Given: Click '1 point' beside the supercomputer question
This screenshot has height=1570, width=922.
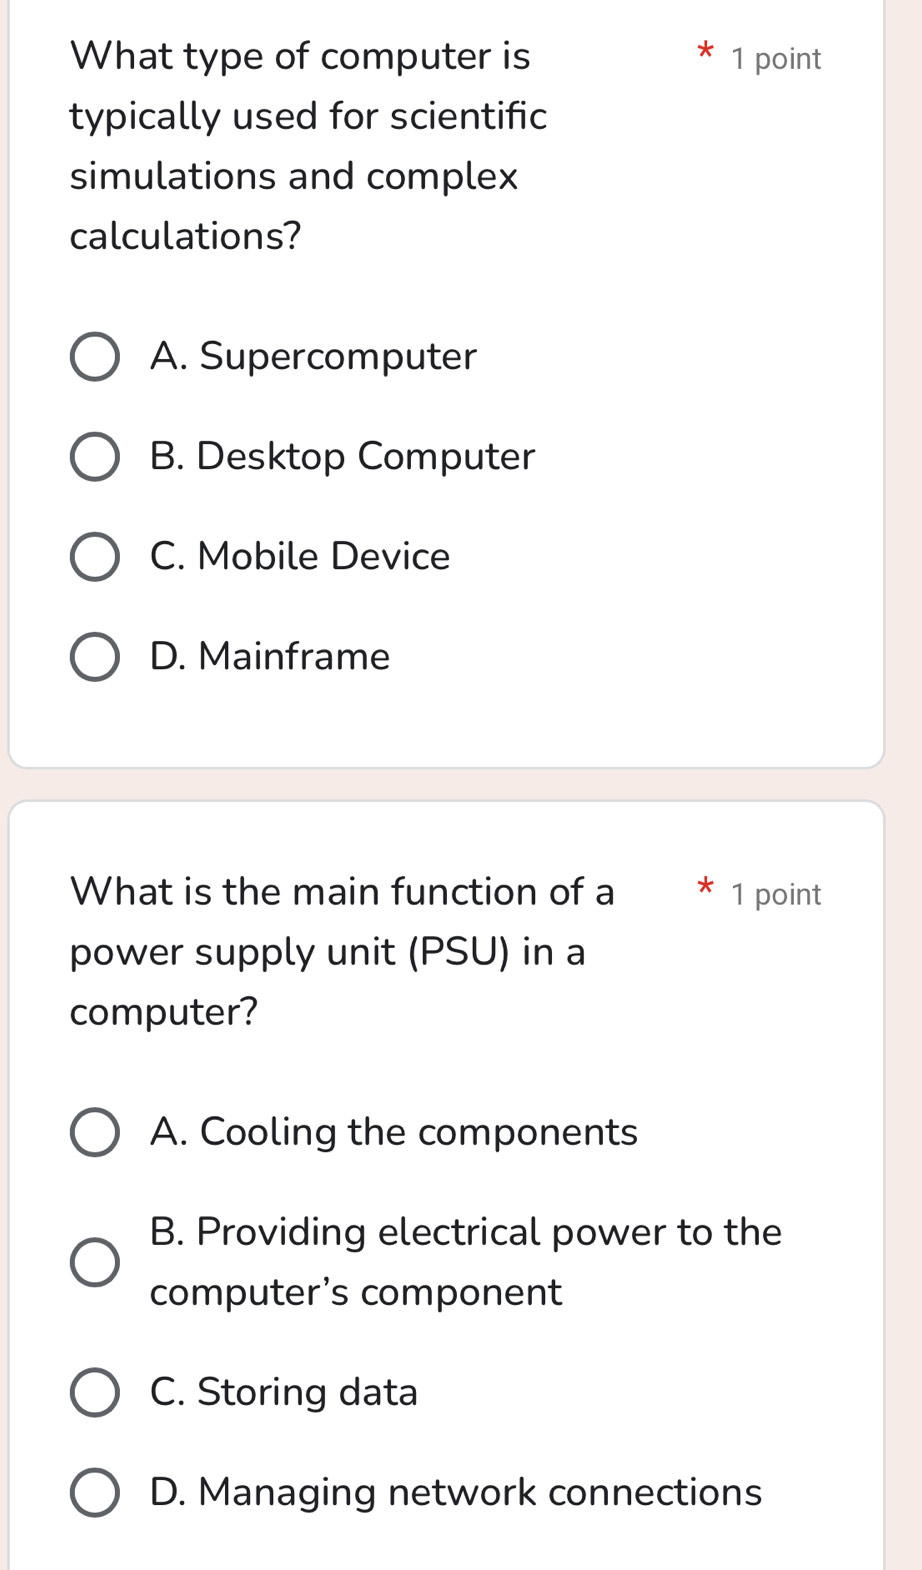Looking at the screenshot, I should 776,59.
